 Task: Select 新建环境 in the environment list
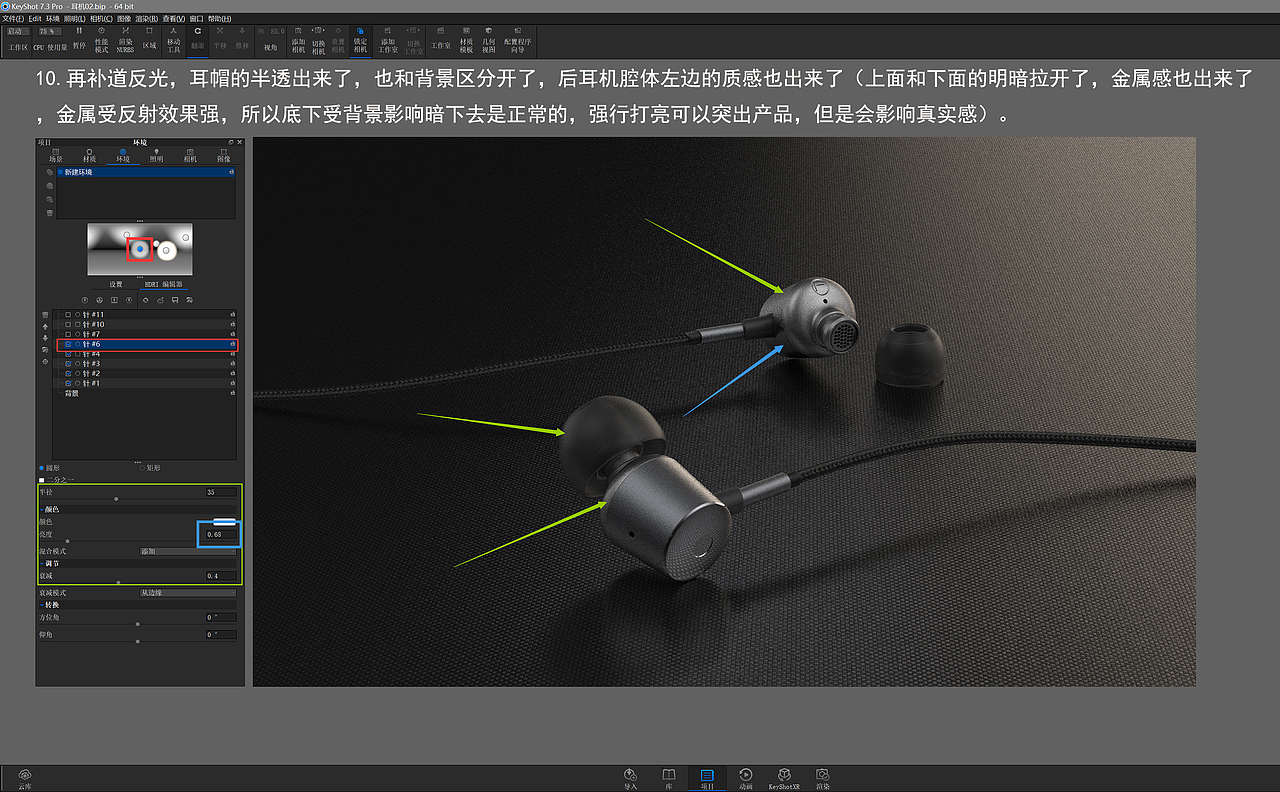click(146, 172)
